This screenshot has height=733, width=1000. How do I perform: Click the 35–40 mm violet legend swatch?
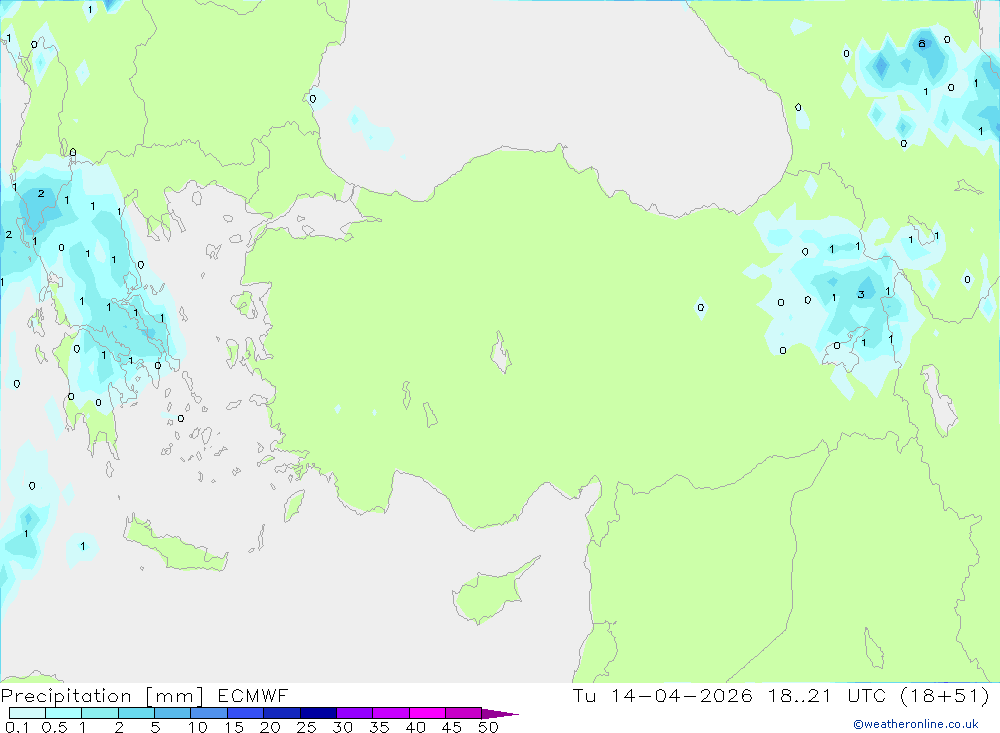(390, 713)
